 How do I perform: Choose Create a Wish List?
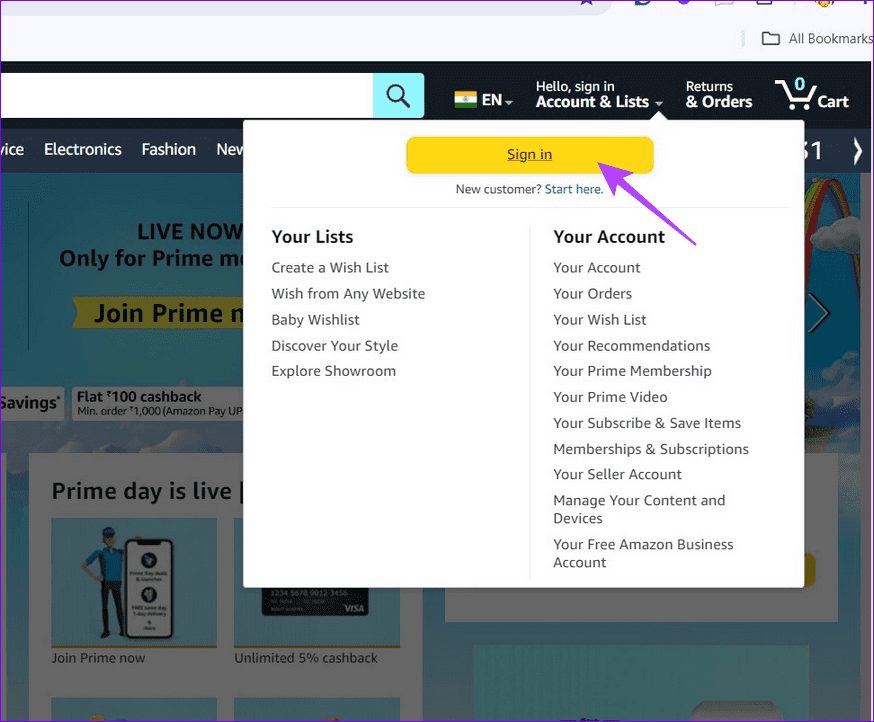tap(330, 268)
